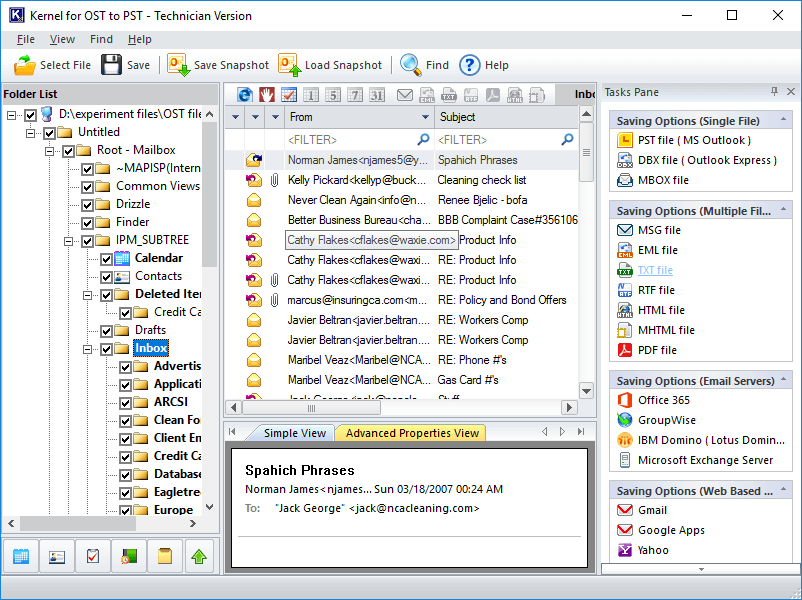Toggle the Drizzle folder checkbox
The width and height of the screenshot is (802, 600).
point(87,205)
